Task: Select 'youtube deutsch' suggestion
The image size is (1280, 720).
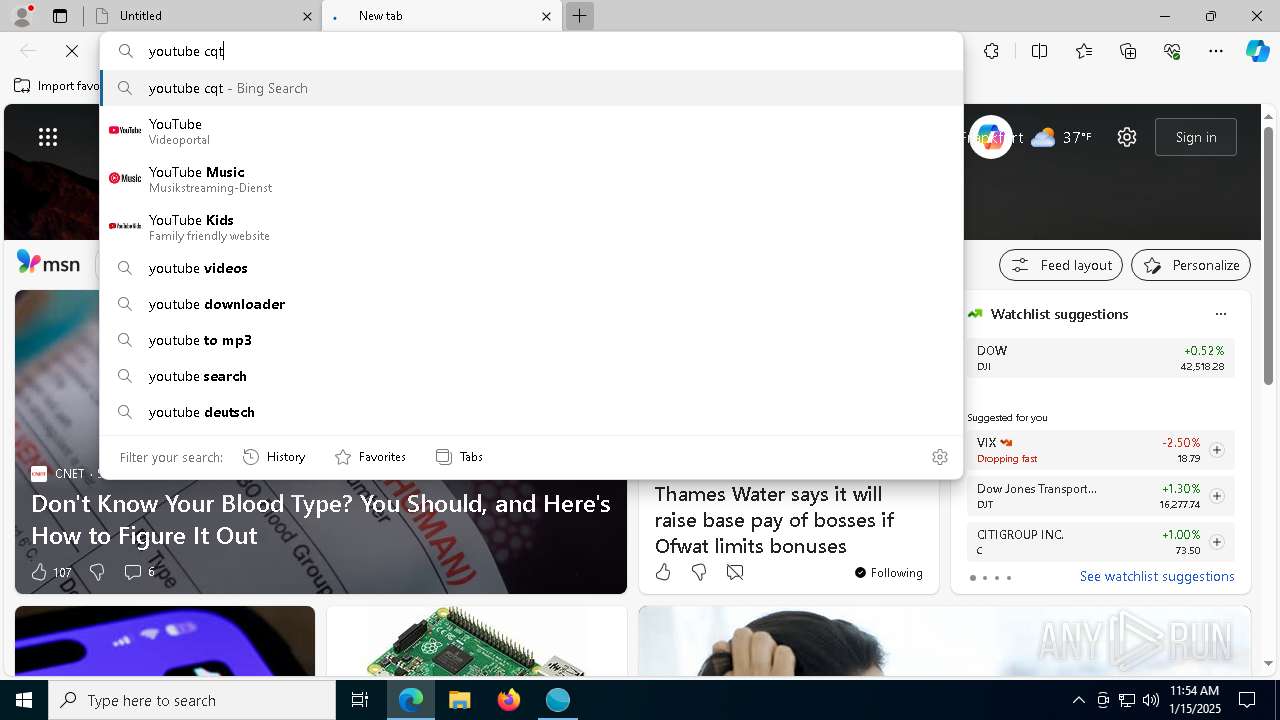Action: pos(531,412)
